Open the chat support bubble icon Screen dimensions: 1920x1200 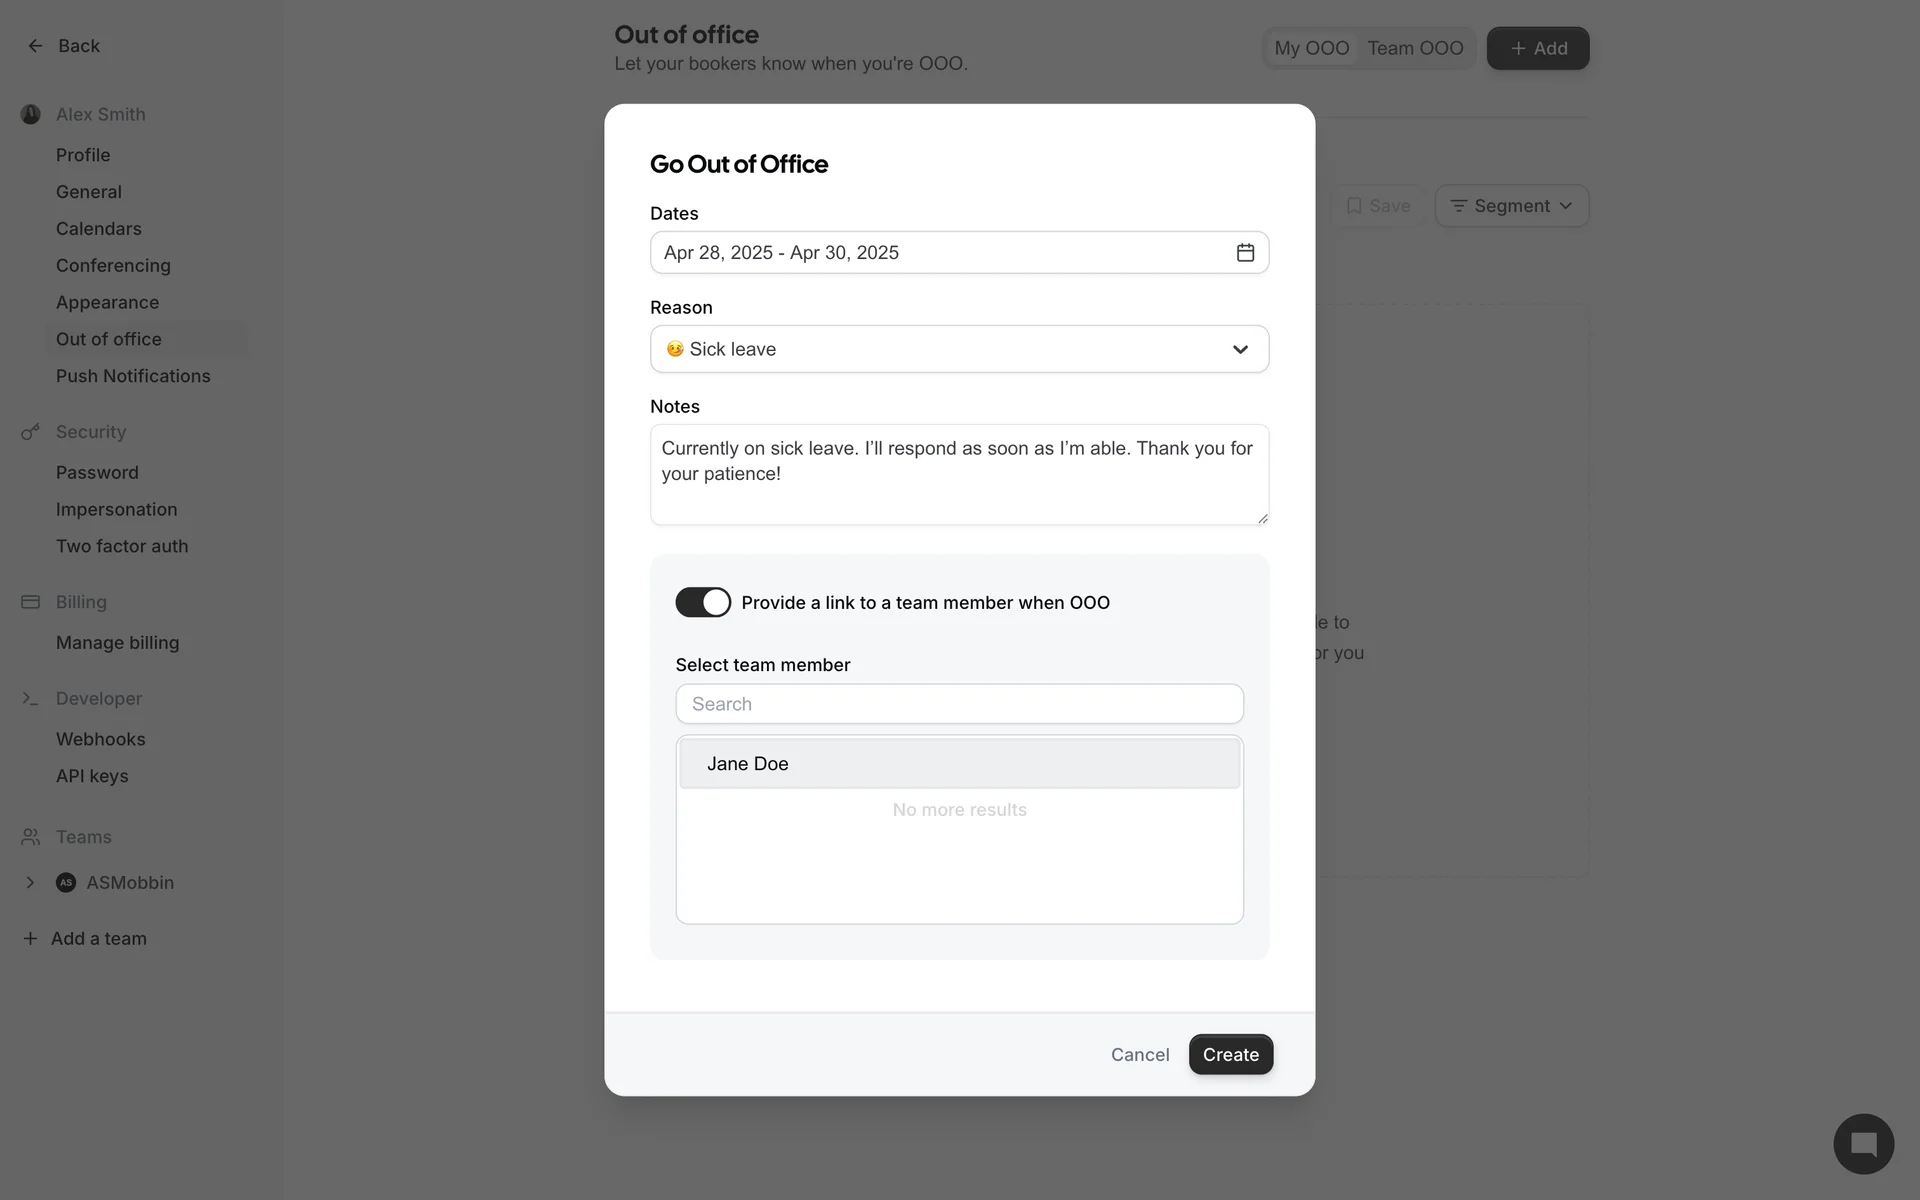pos(1863,1143)
